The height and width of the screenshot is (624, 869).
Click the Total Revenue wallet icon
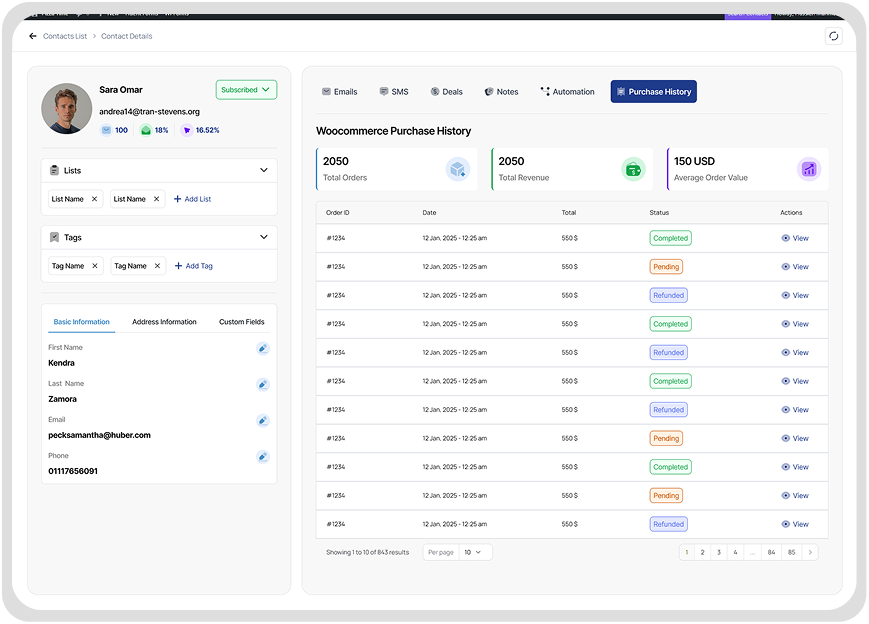pos(633,169)
